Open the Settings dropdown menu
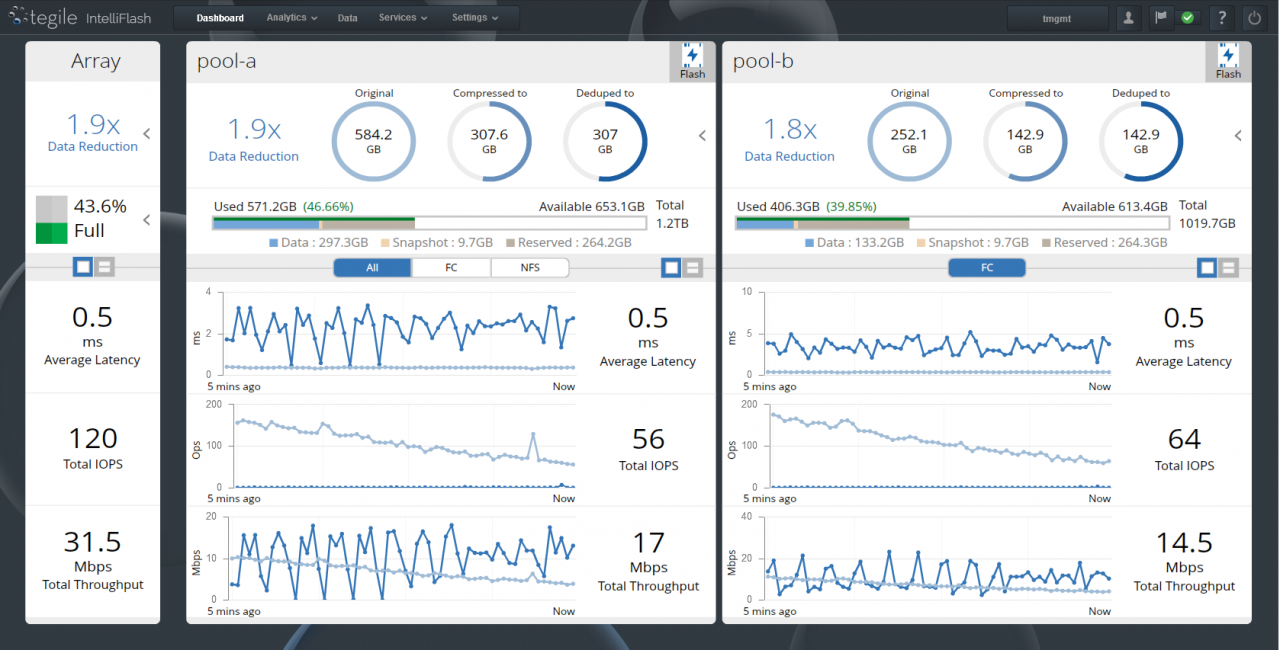 [x=476, y=18]
